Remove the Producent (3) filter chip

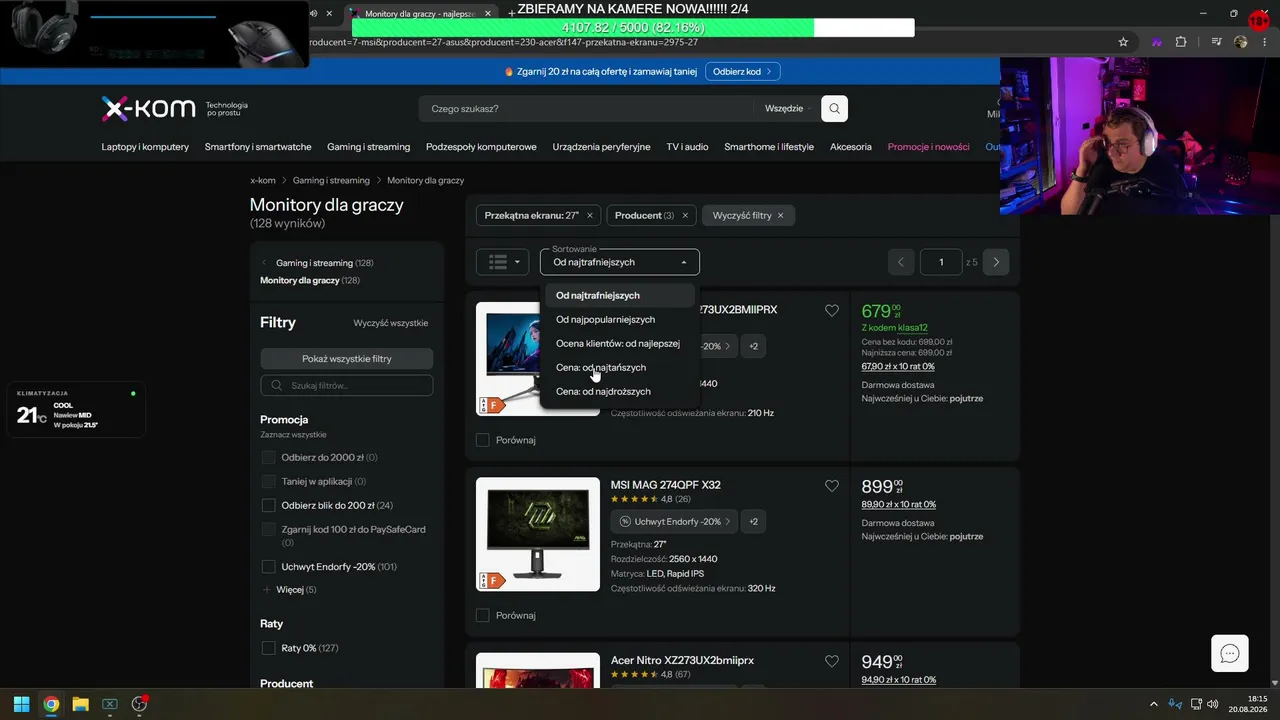[685, 215]
